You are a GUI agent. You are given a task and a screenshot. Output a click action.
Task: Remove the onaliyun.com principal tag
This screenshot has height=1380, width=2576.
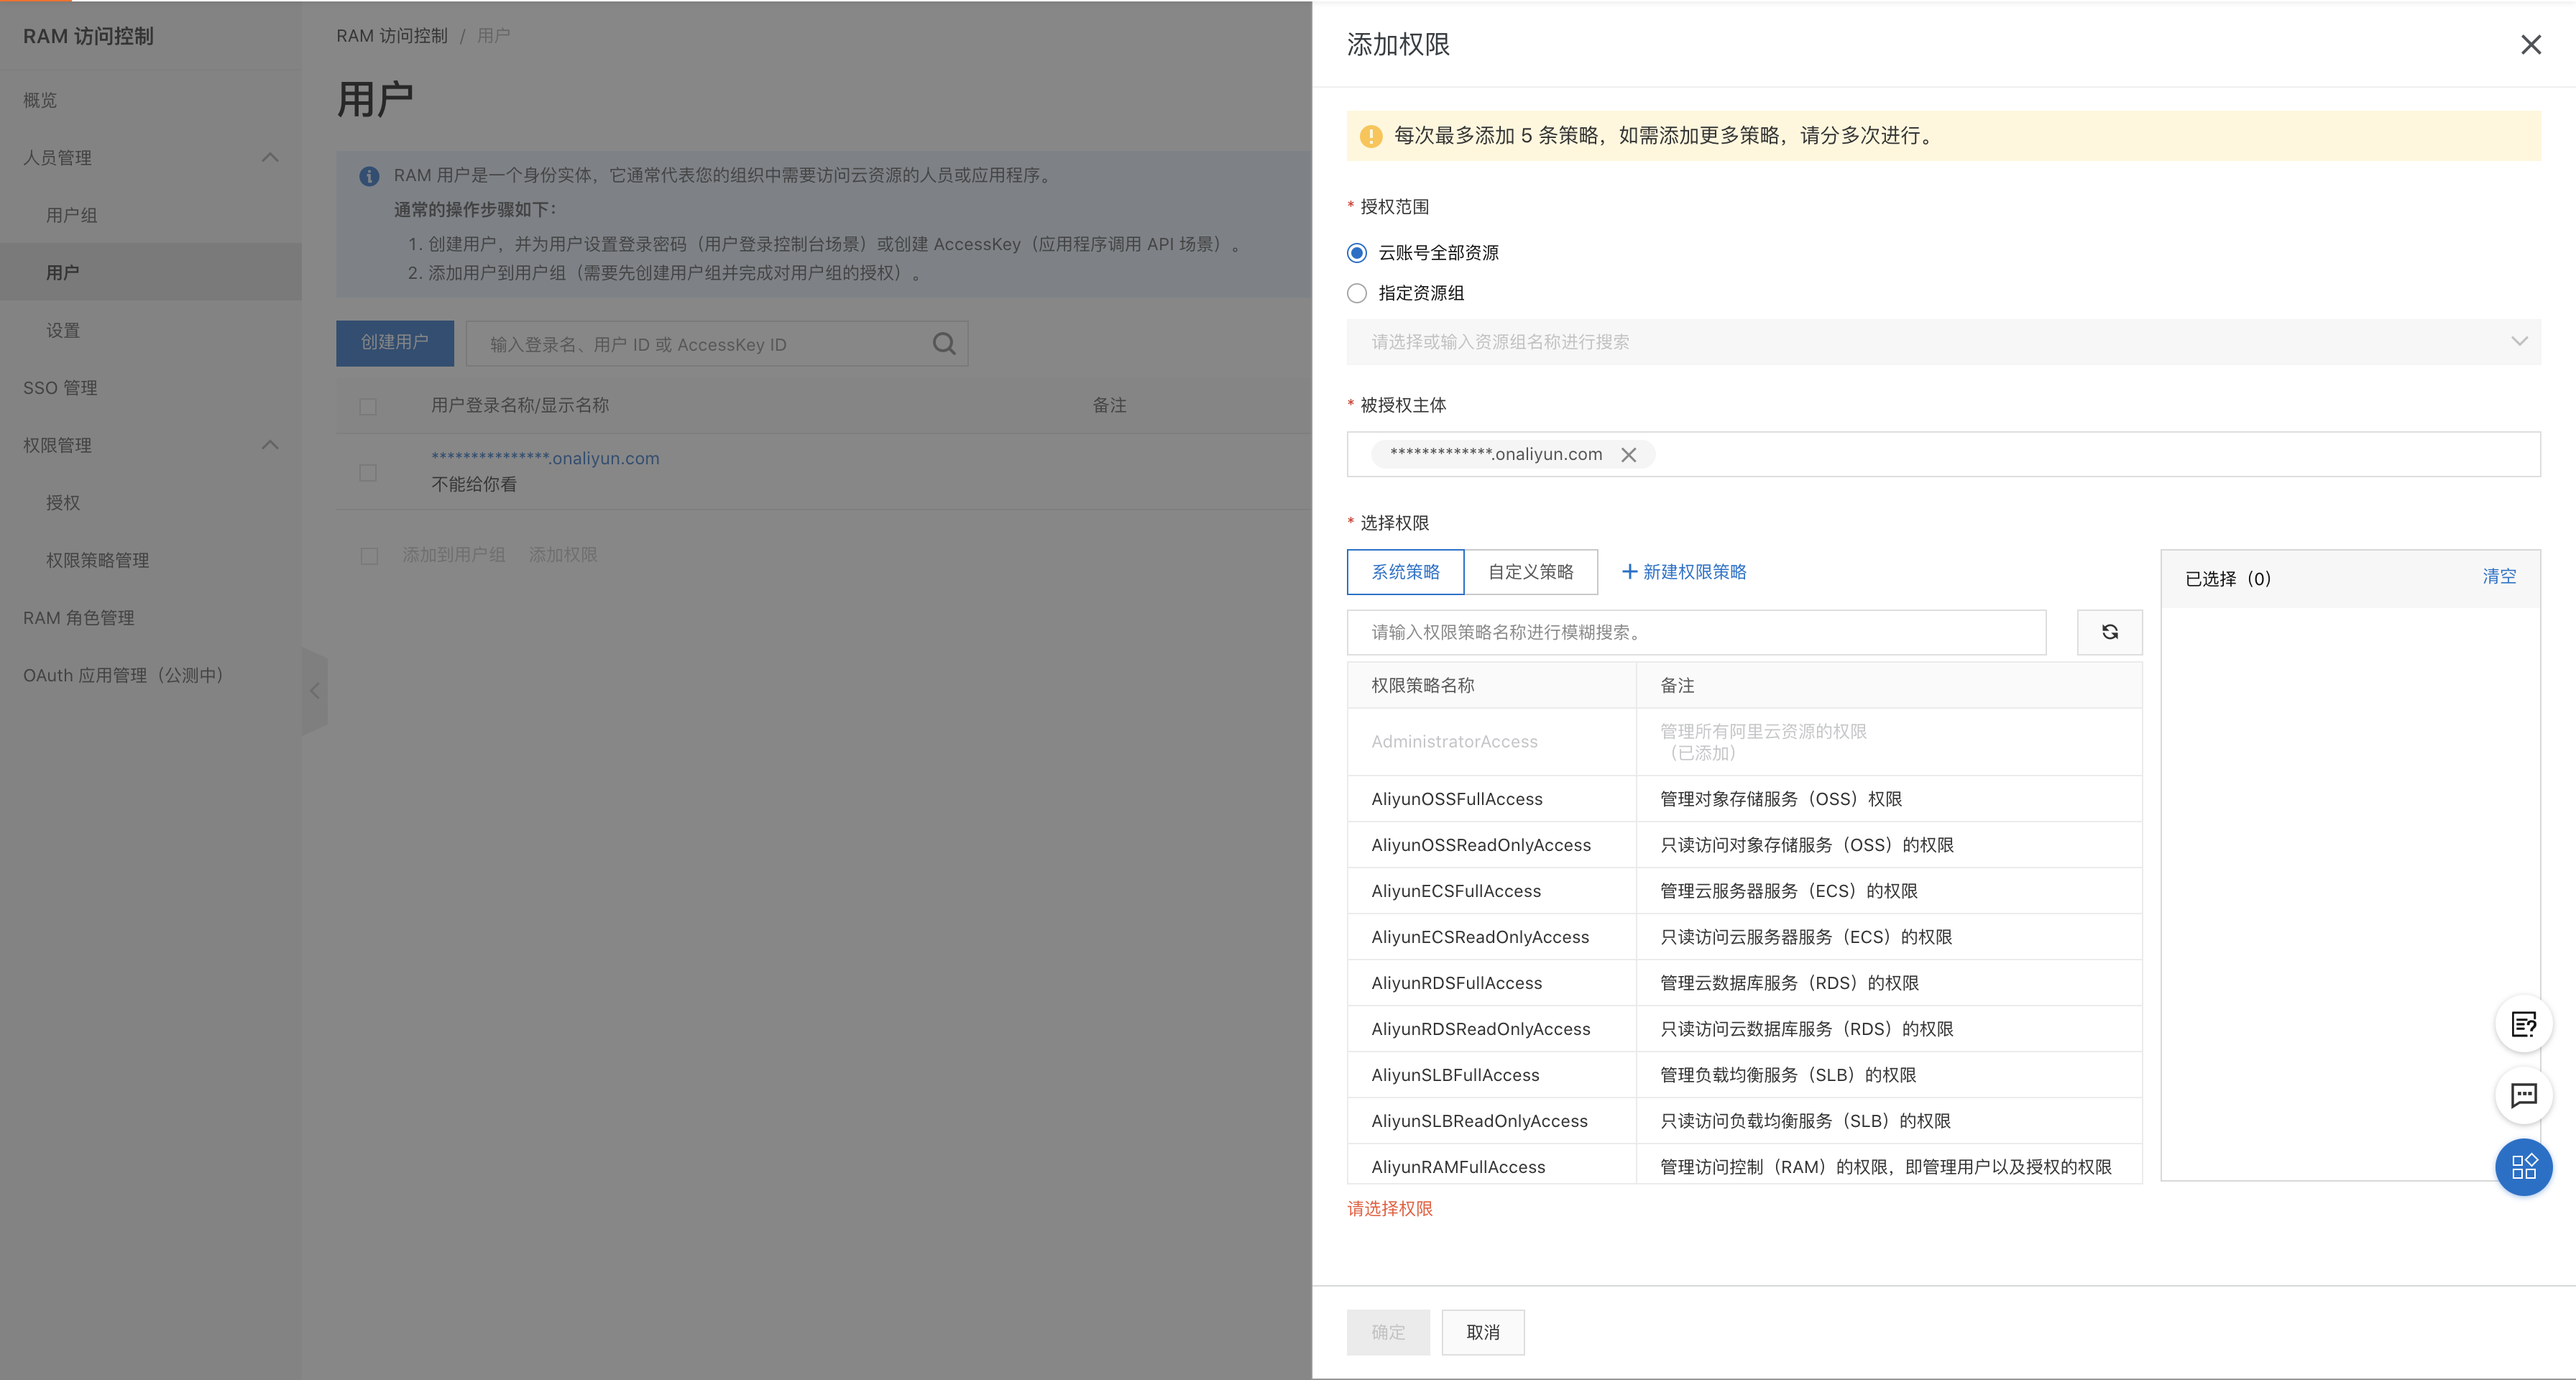(x=1628, y=455)
